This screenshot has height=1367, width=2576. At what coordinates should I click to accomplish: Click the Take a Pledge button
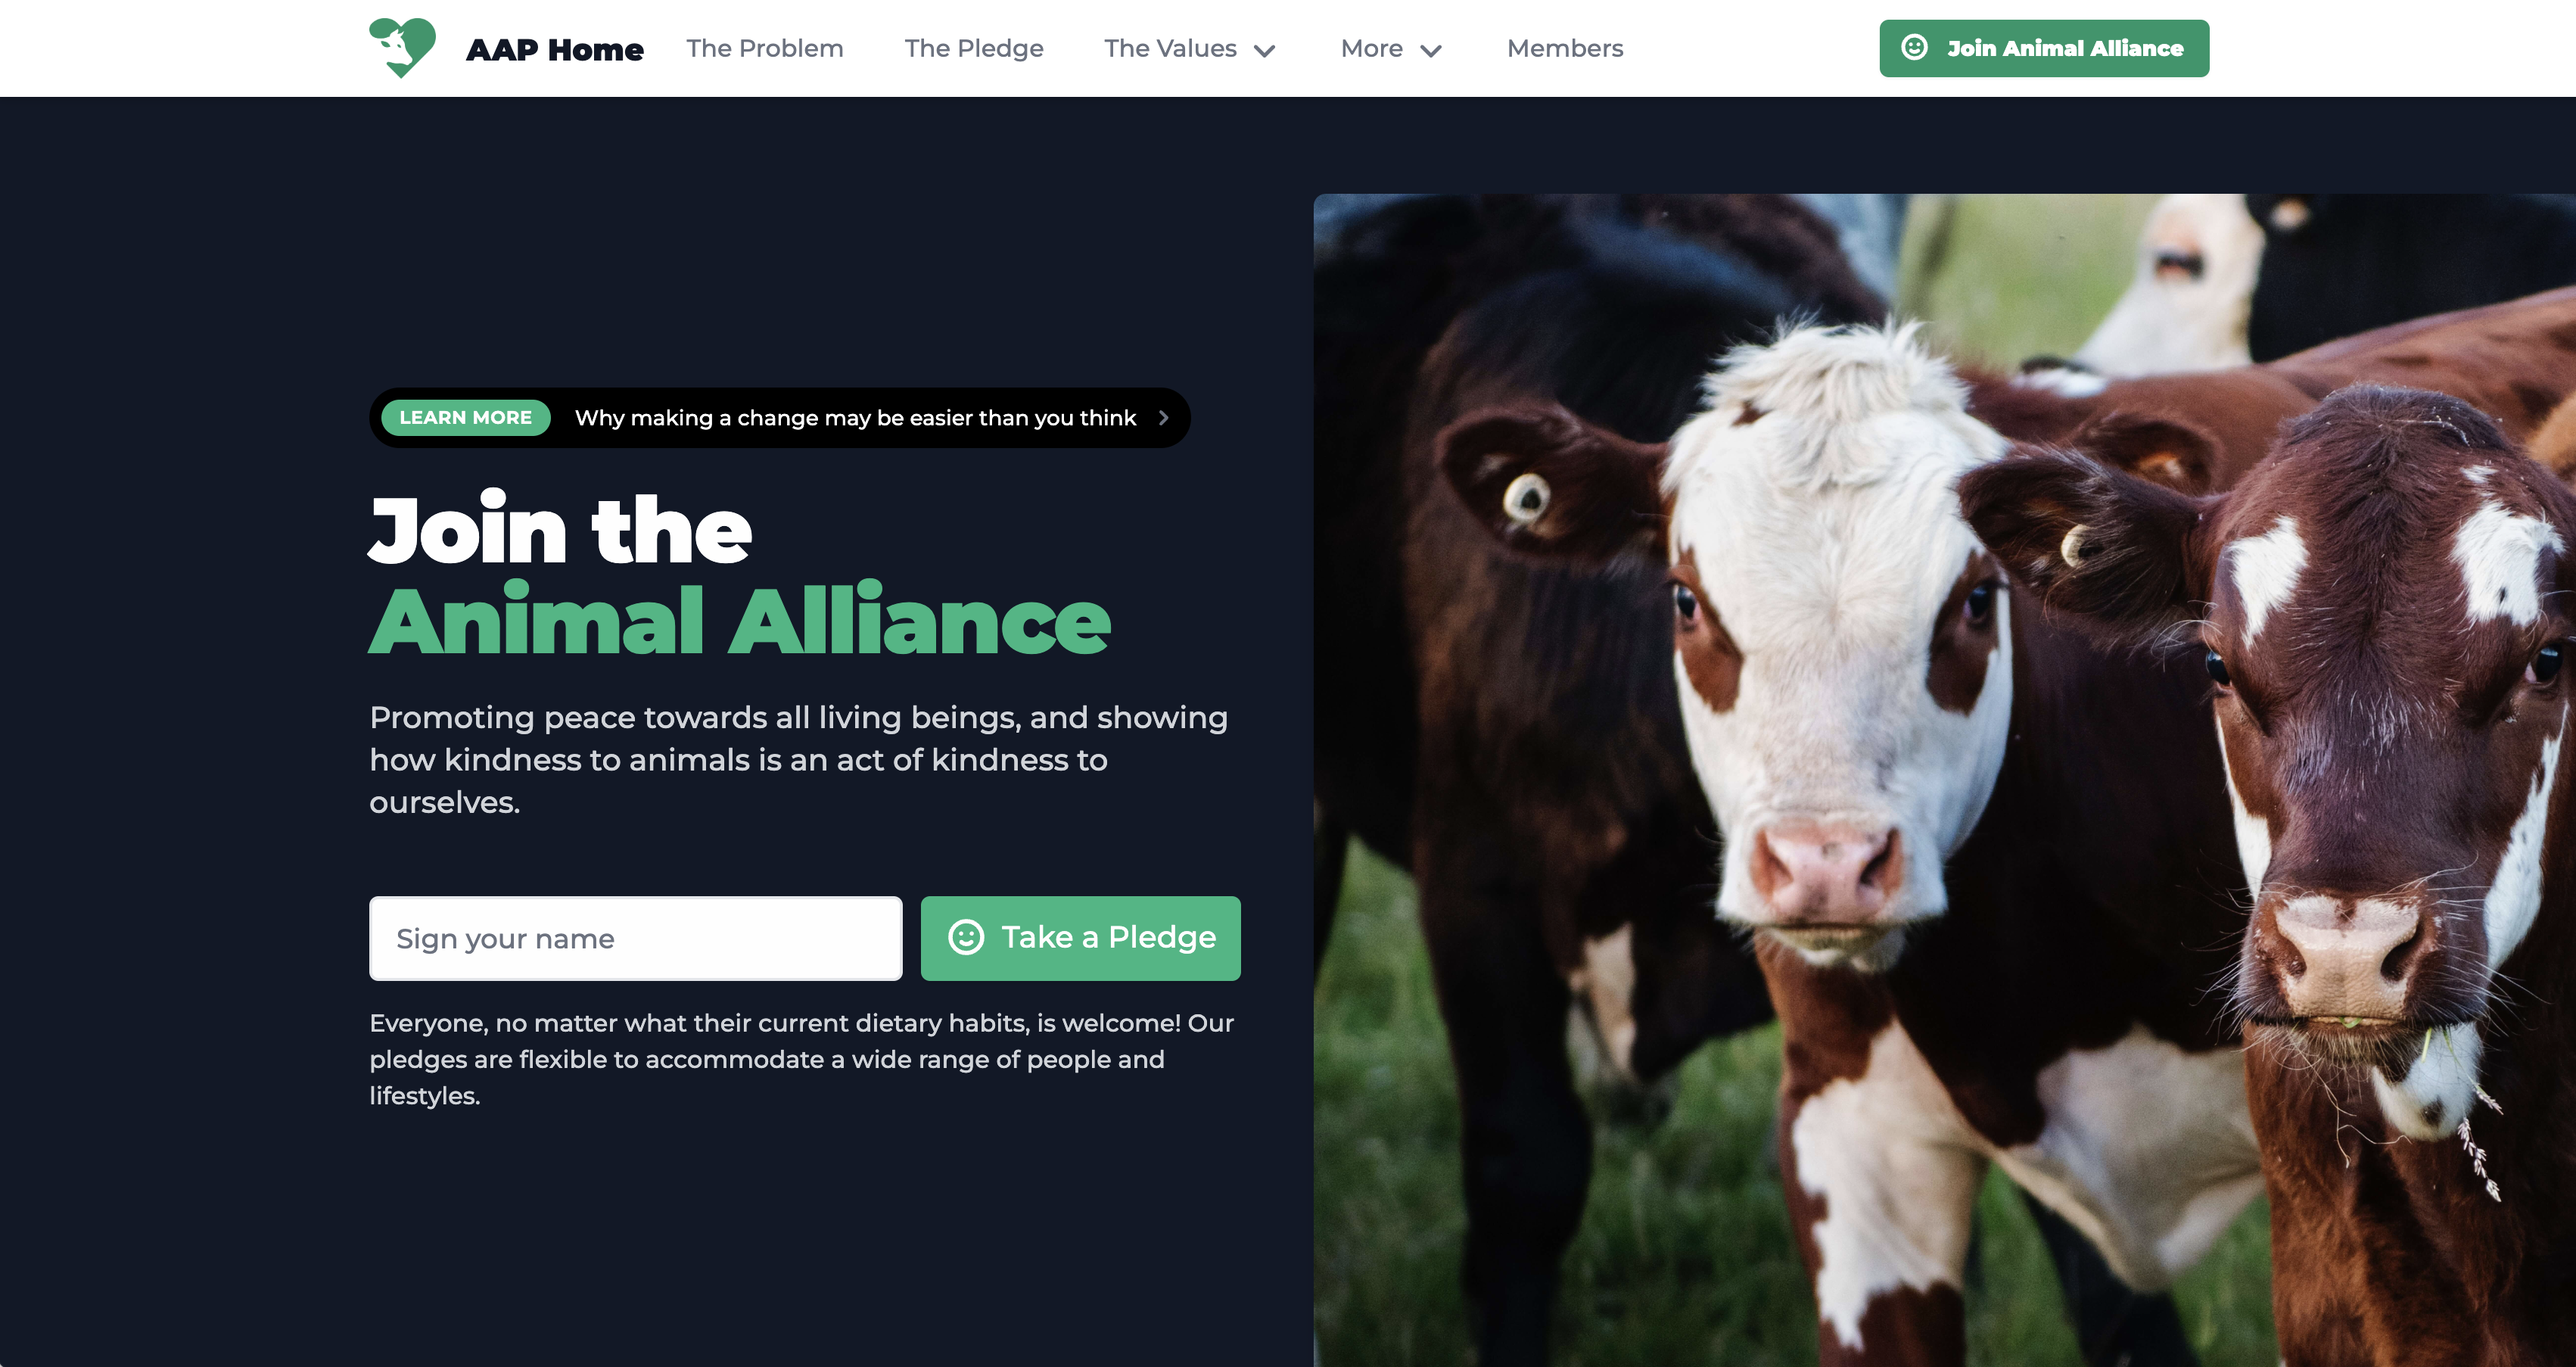click(x=1080, y=938)
